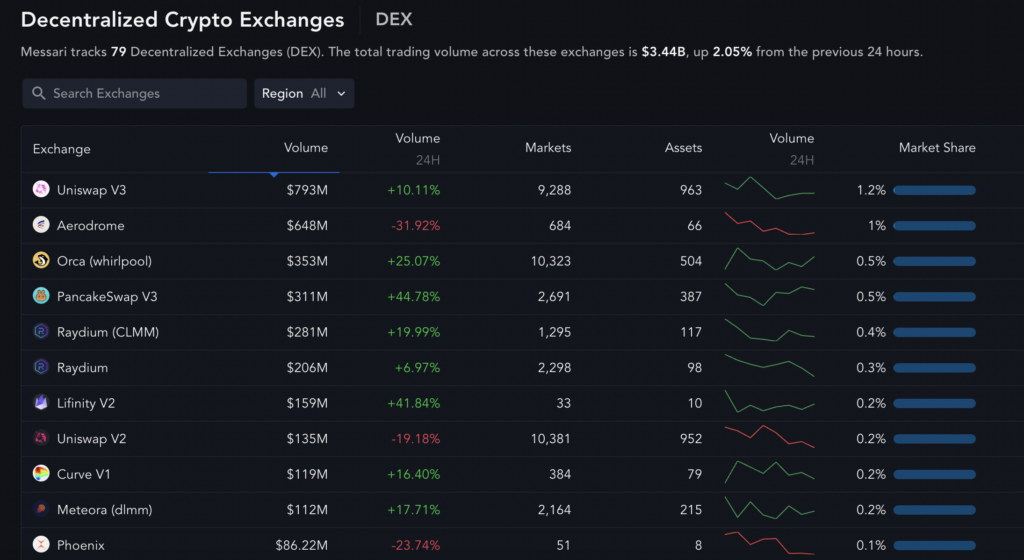Open the Orca (whirlpool) exchange link
1024x560 pixels.
[x=104, y=261]
